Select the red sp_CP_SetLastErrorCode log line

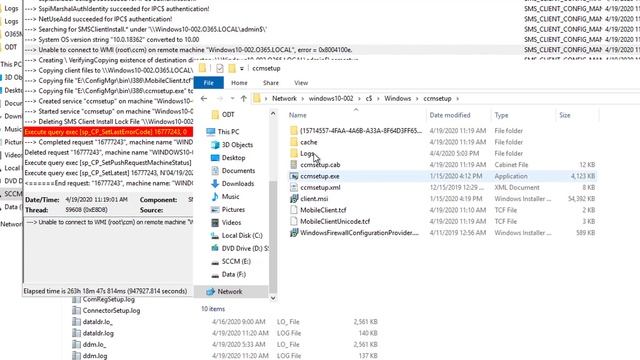tap(108, 132)
